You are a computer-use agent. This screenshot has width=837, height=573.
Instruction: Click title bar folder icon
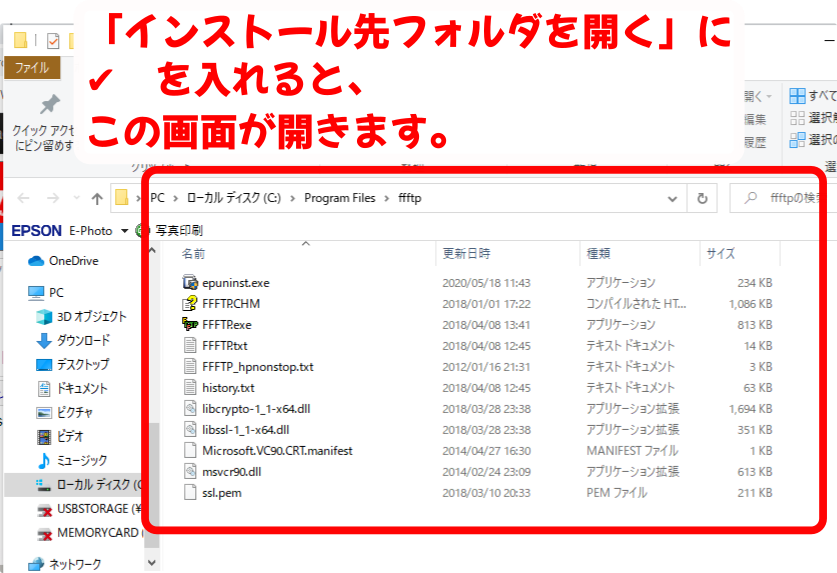pos(20,41)
